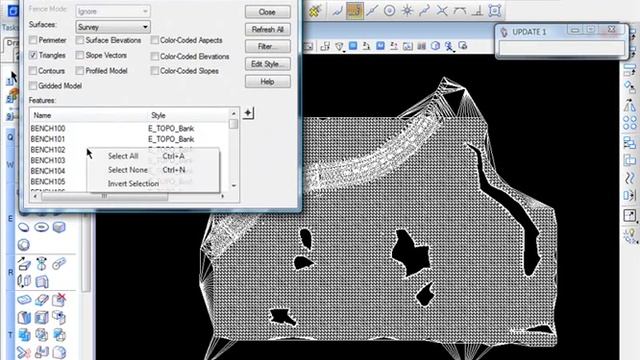Enable the Profiled Model checkbox

pyautogui.click(x=80, y=71)
